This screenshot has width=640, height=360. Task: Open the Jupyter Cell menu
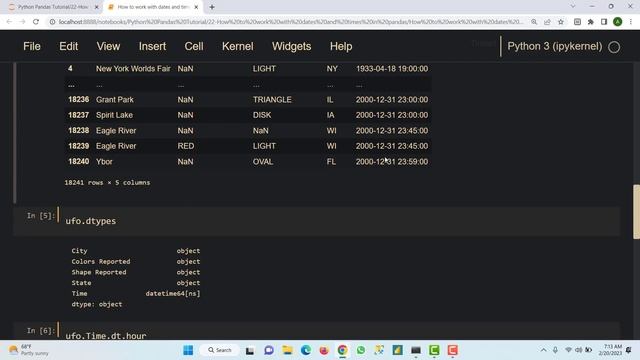194,46
